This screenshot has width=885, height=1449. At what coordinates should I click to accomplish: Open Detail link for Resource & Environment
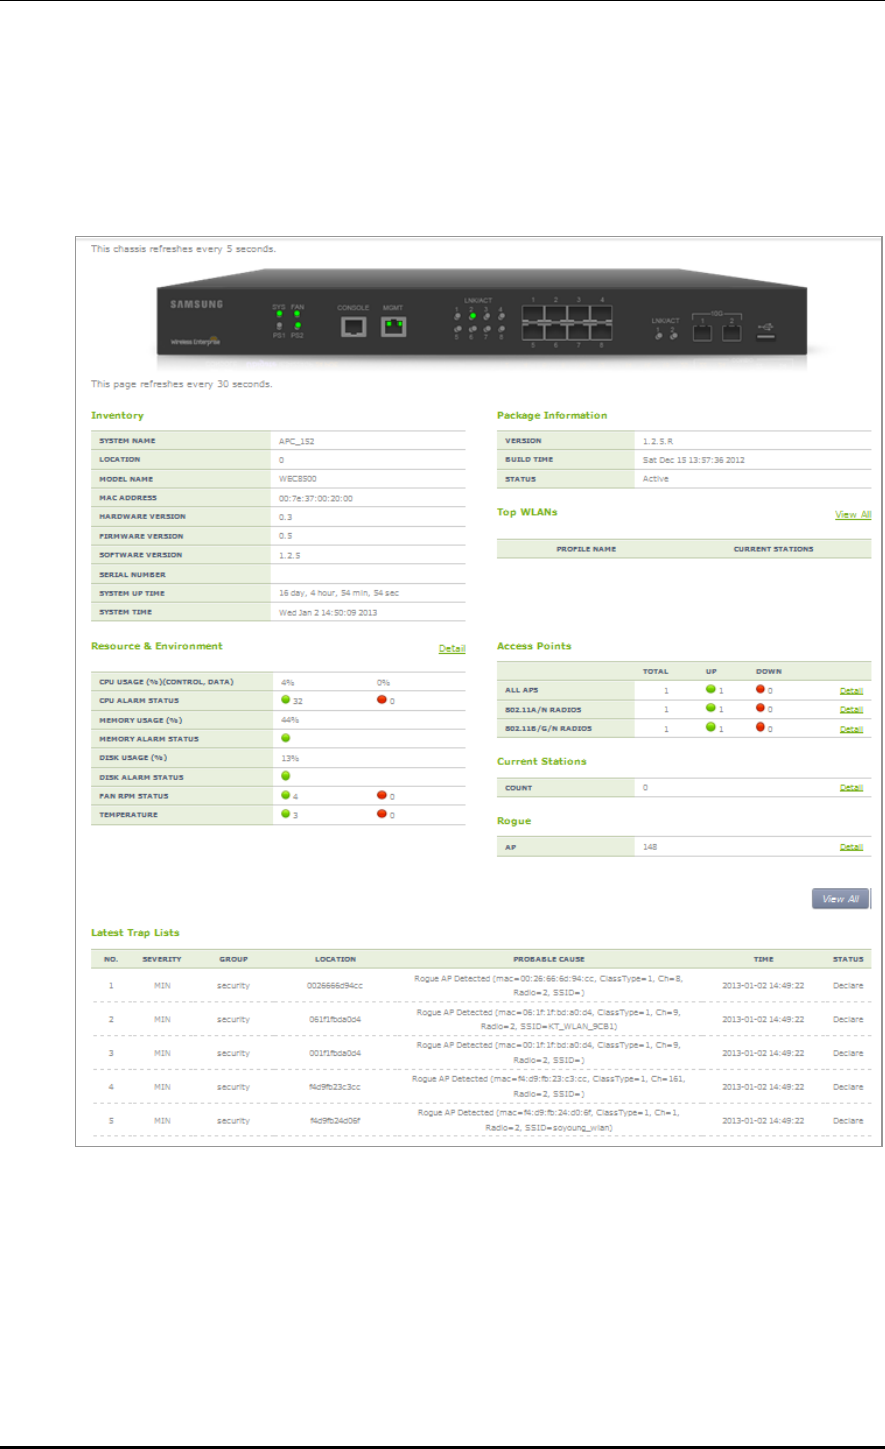point(452,649)
